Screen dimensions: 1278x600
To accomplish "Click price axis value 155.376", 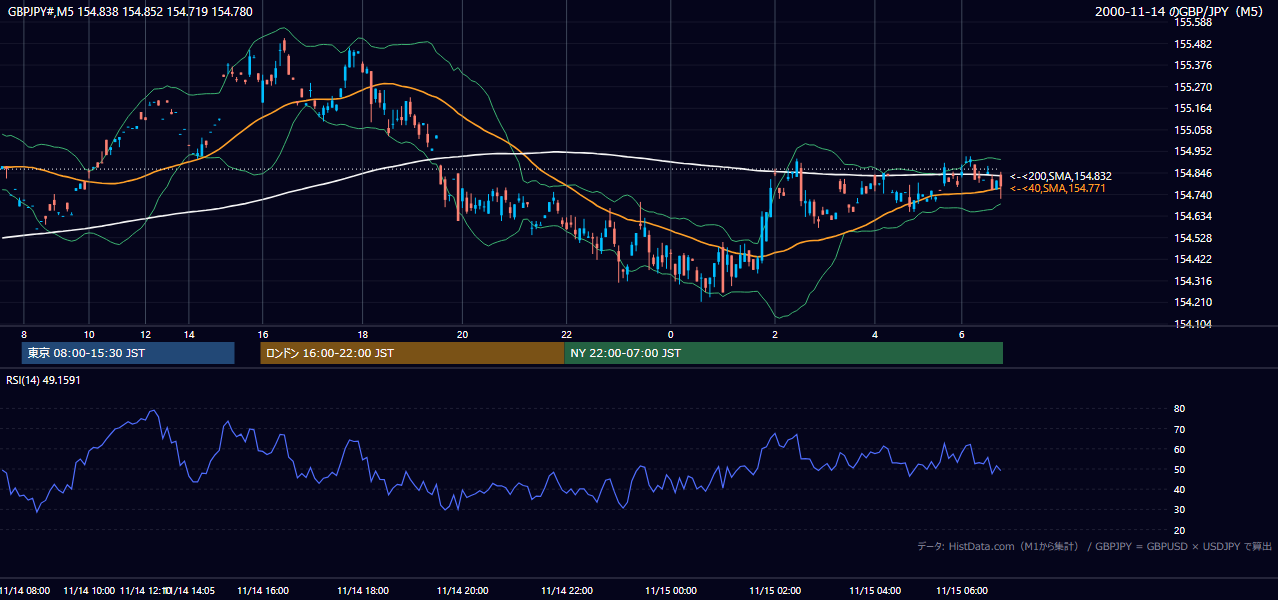I will point(1192,65).
